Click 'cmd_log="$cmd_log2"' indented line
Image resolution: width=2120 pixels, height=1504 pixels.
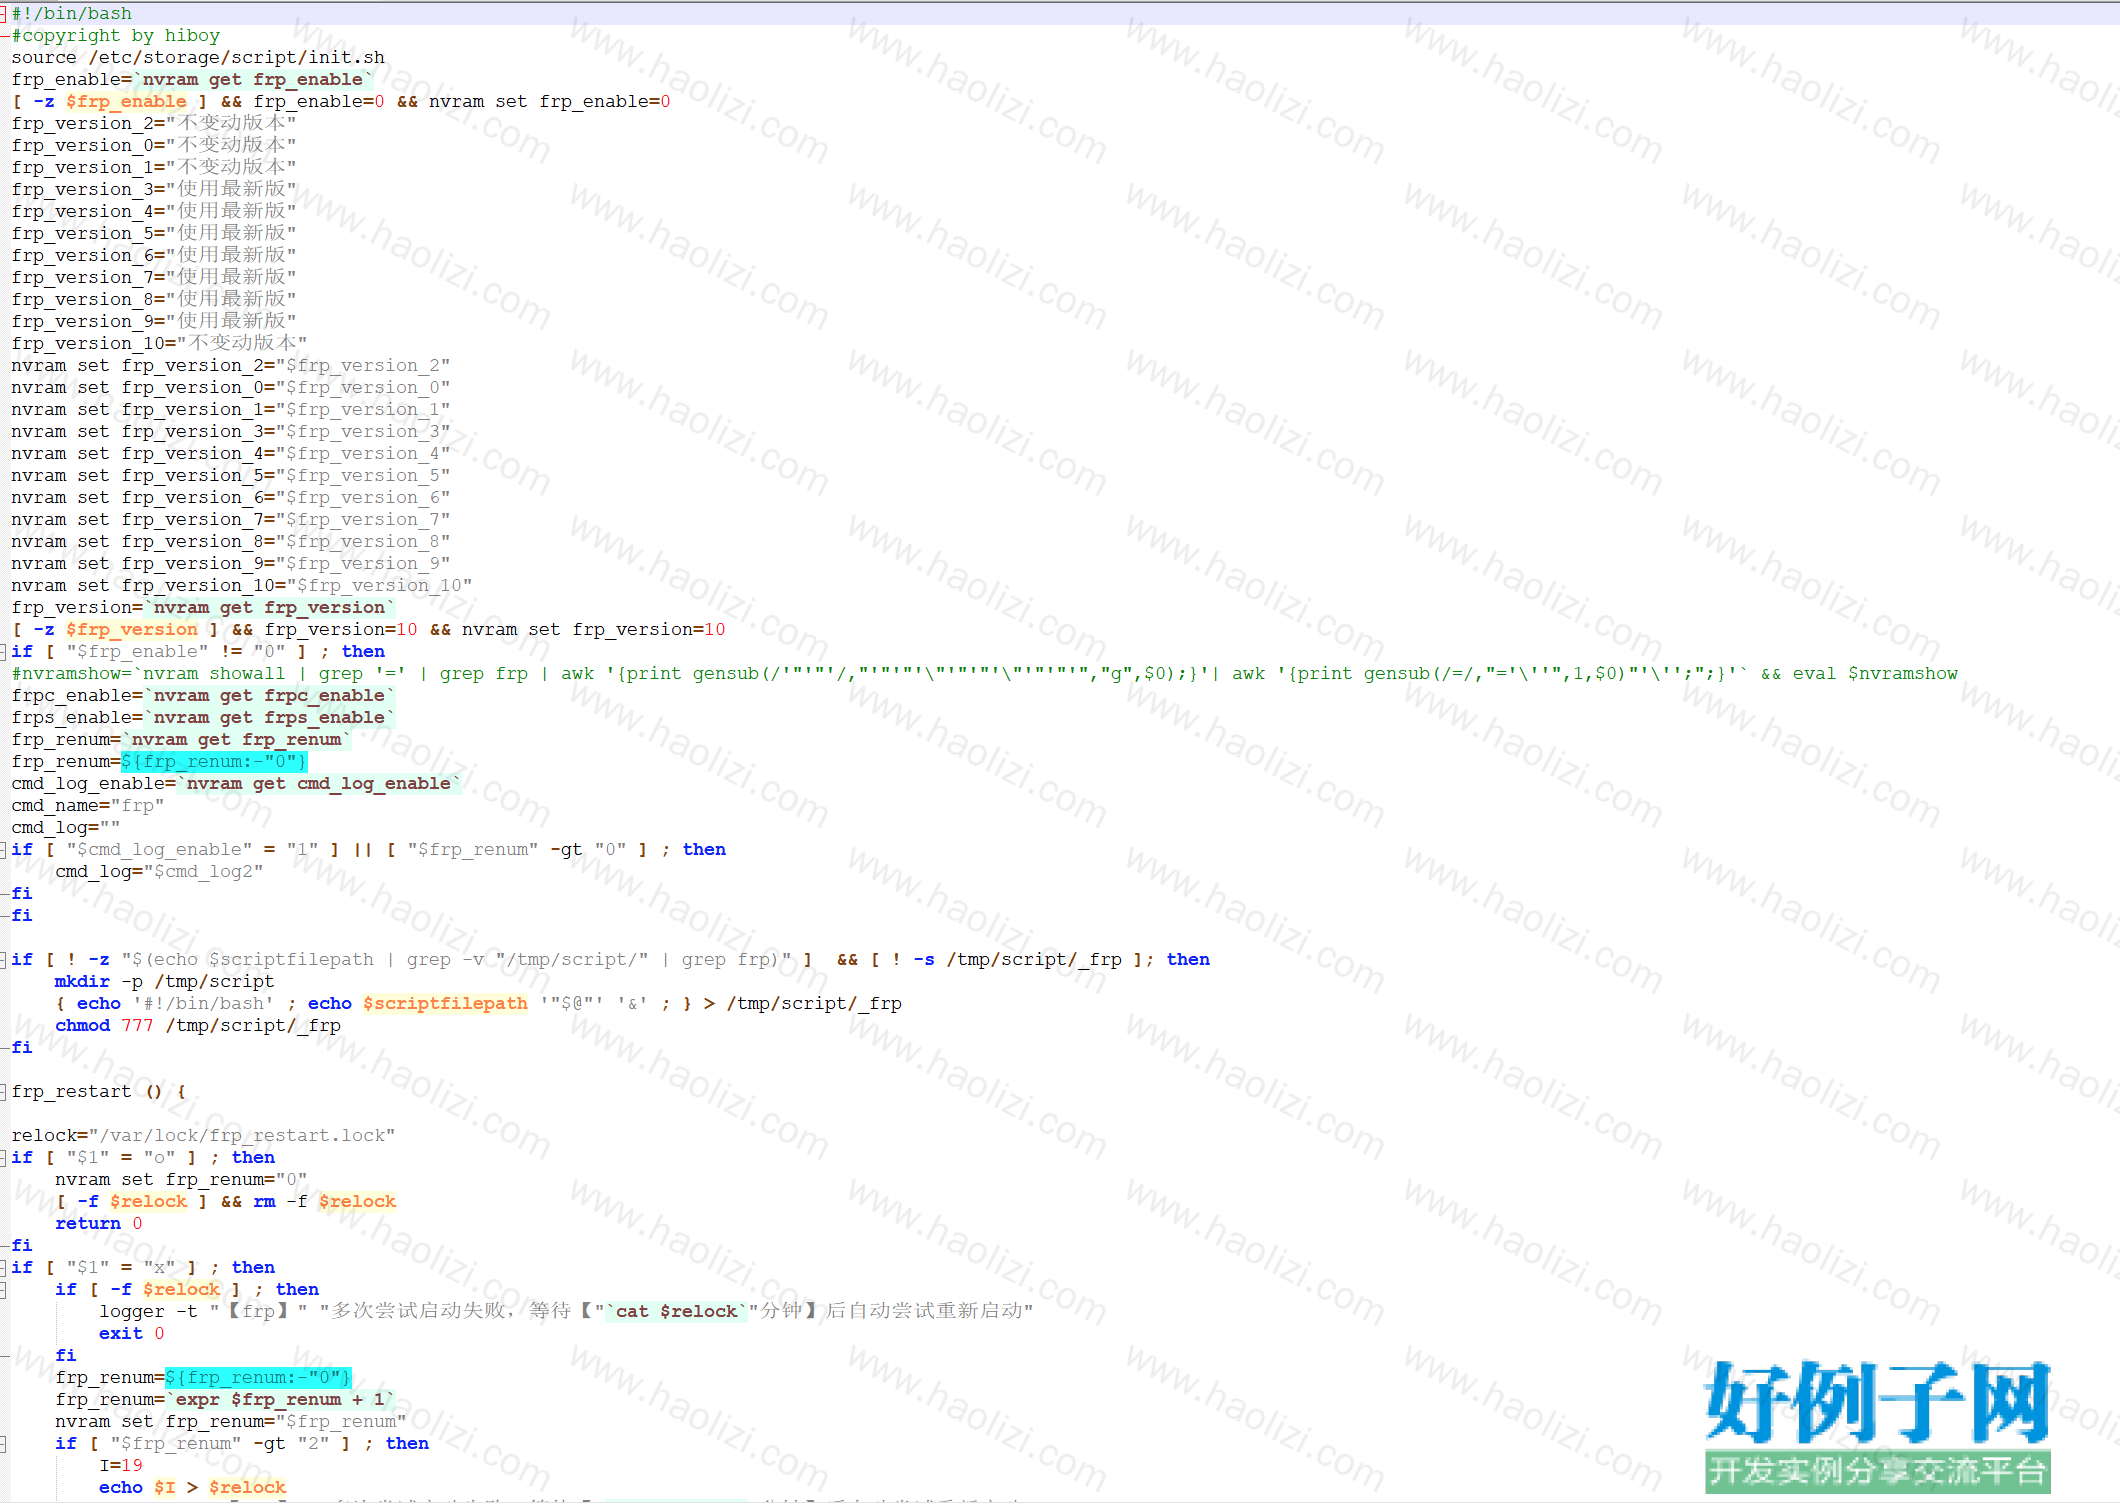(159, 871)
